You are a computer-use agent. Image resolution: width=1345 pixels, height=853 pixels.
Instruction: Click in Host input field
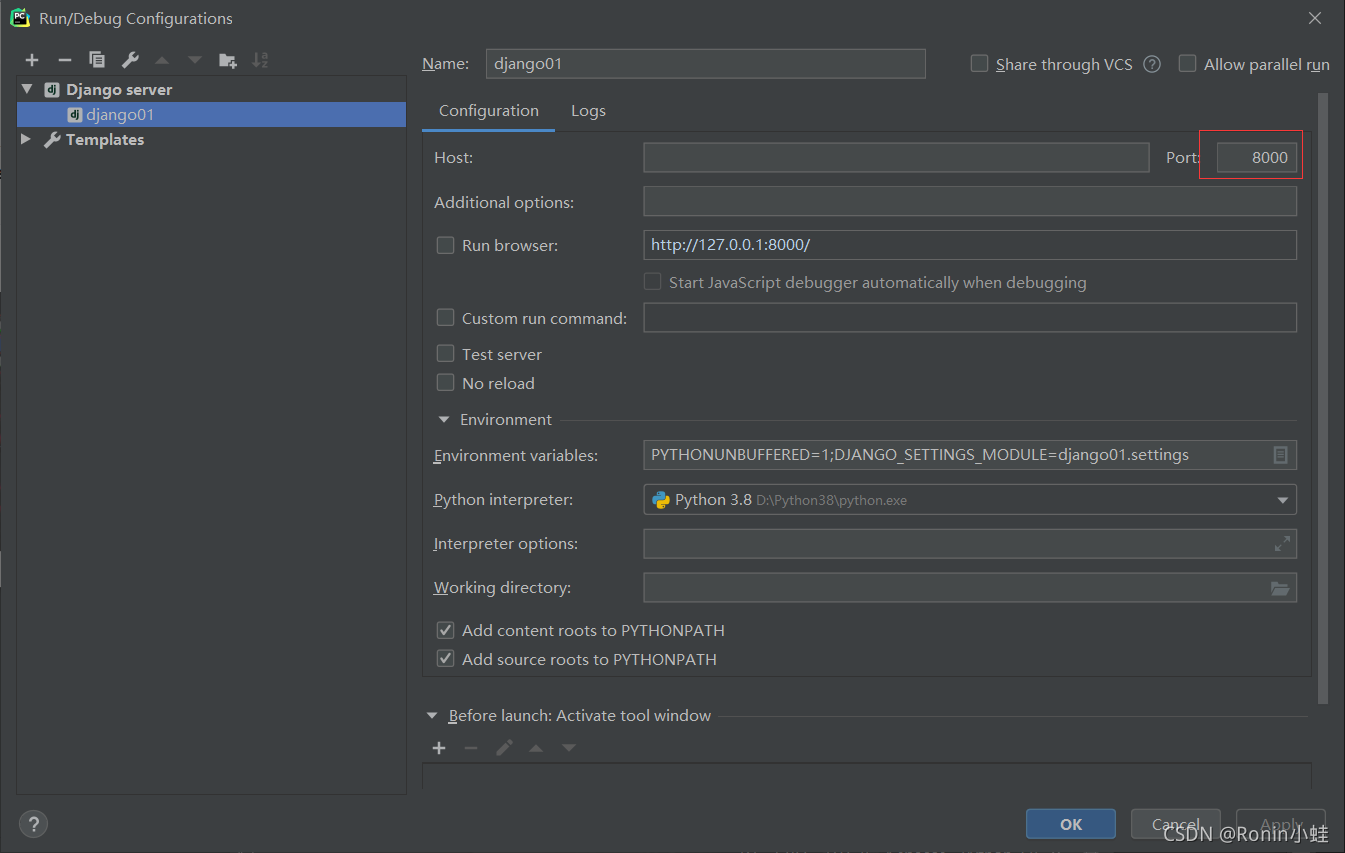click(896, 158)
